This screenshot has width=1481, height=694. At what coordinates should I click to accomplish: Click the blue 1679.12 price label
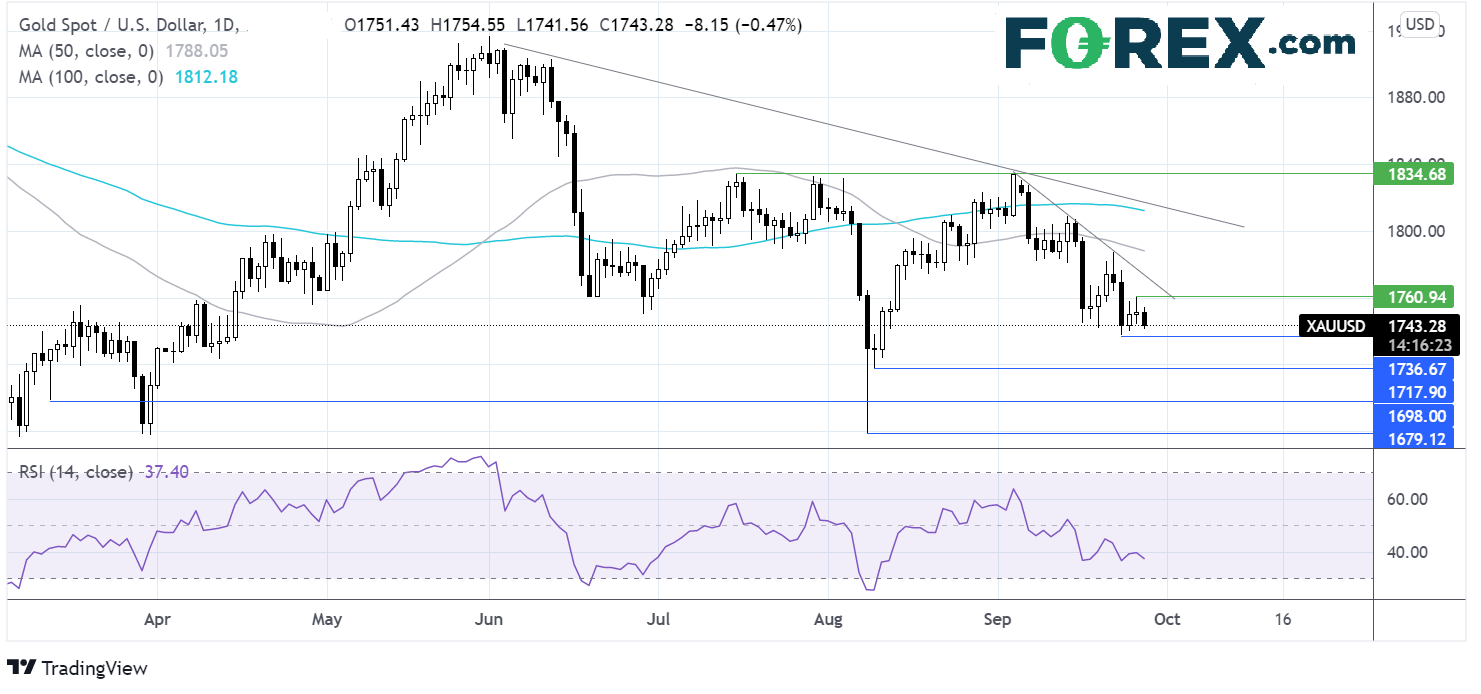tap(1415, 439)
